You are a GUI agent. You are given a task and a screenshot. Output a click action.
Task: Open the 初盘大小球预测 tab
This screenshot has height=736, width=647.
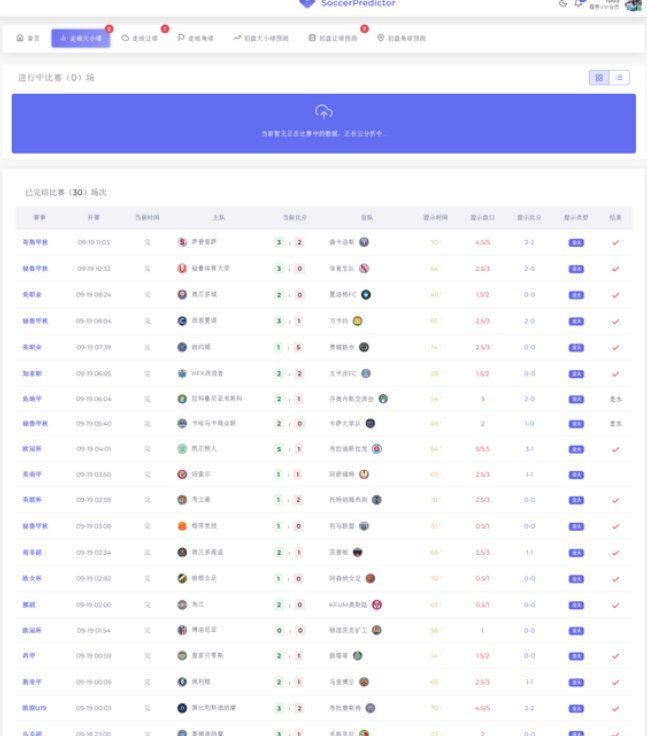pyautogui.click(x=261, y=38)
